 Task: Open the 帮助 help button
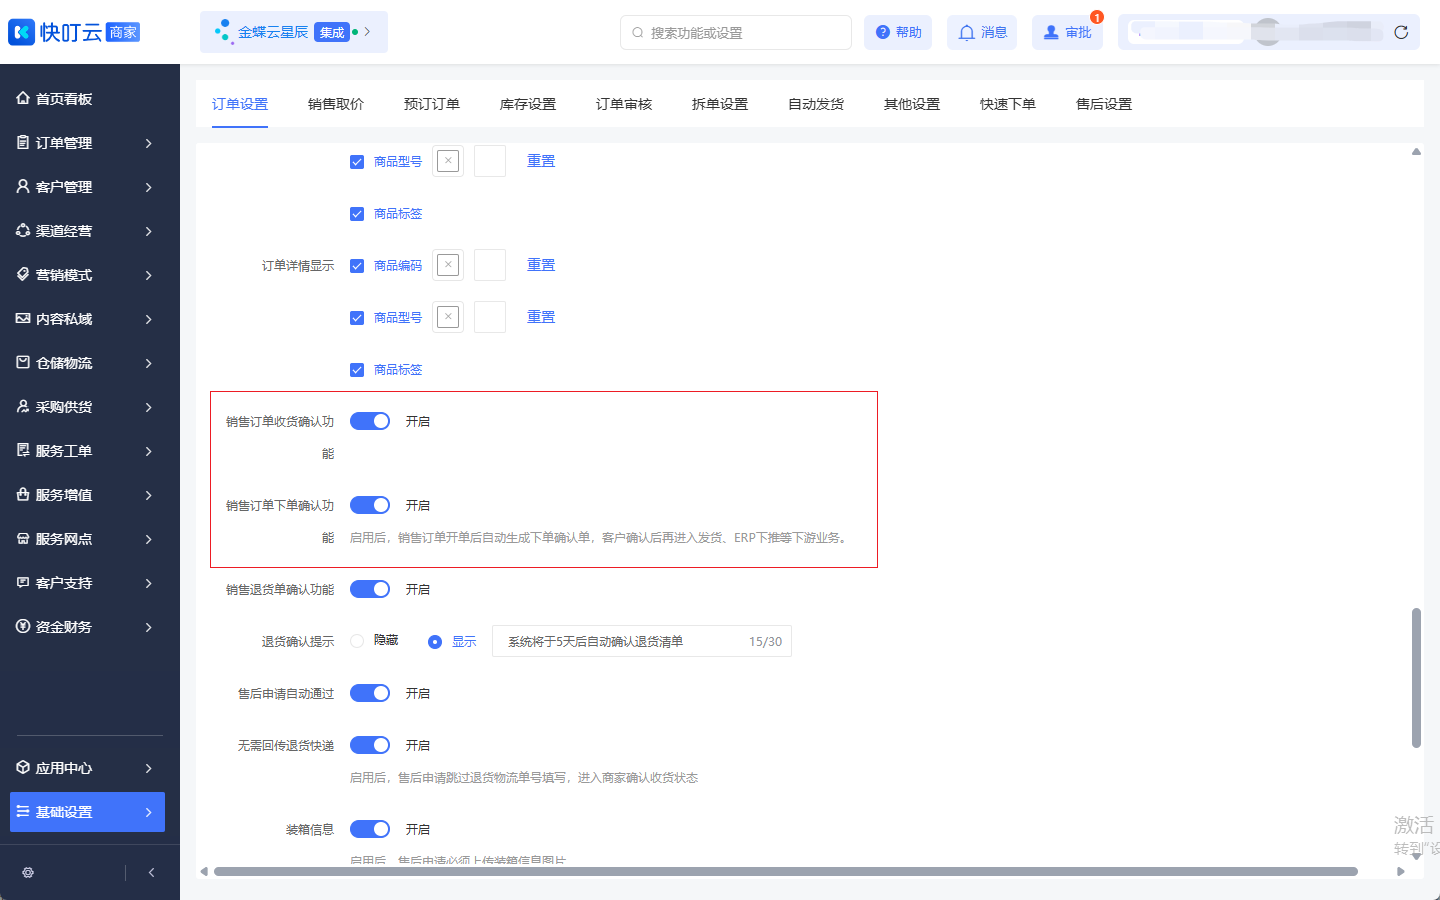tap(898, 32)
